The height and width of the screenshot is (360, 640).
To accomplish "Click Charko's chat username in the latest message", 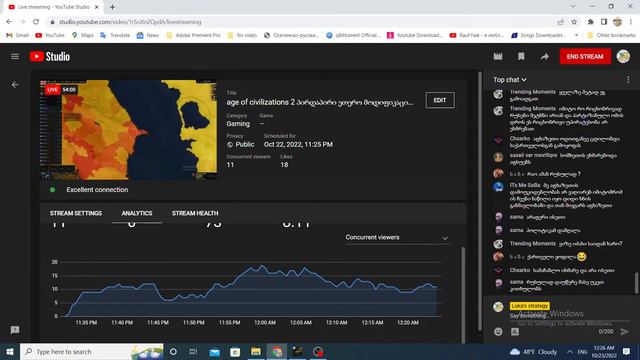I will click(x=520, y=270).
